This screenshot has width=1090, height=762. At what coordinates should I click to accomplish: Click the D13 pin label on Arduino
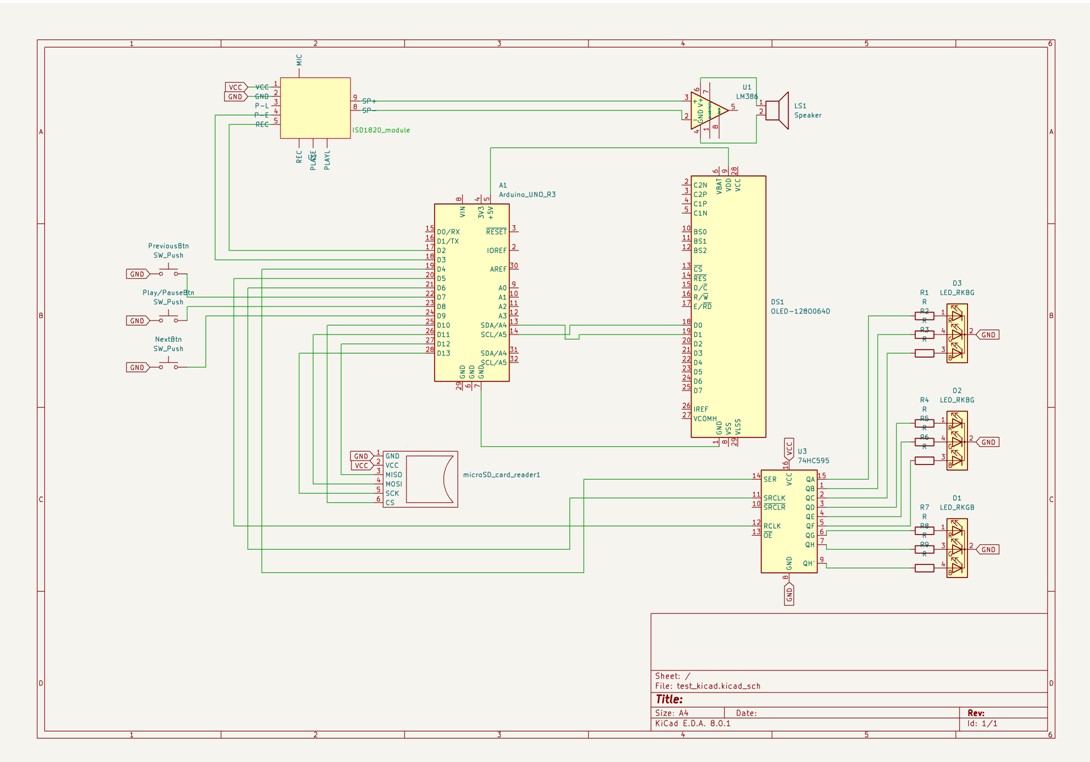[x=444, y=353]
